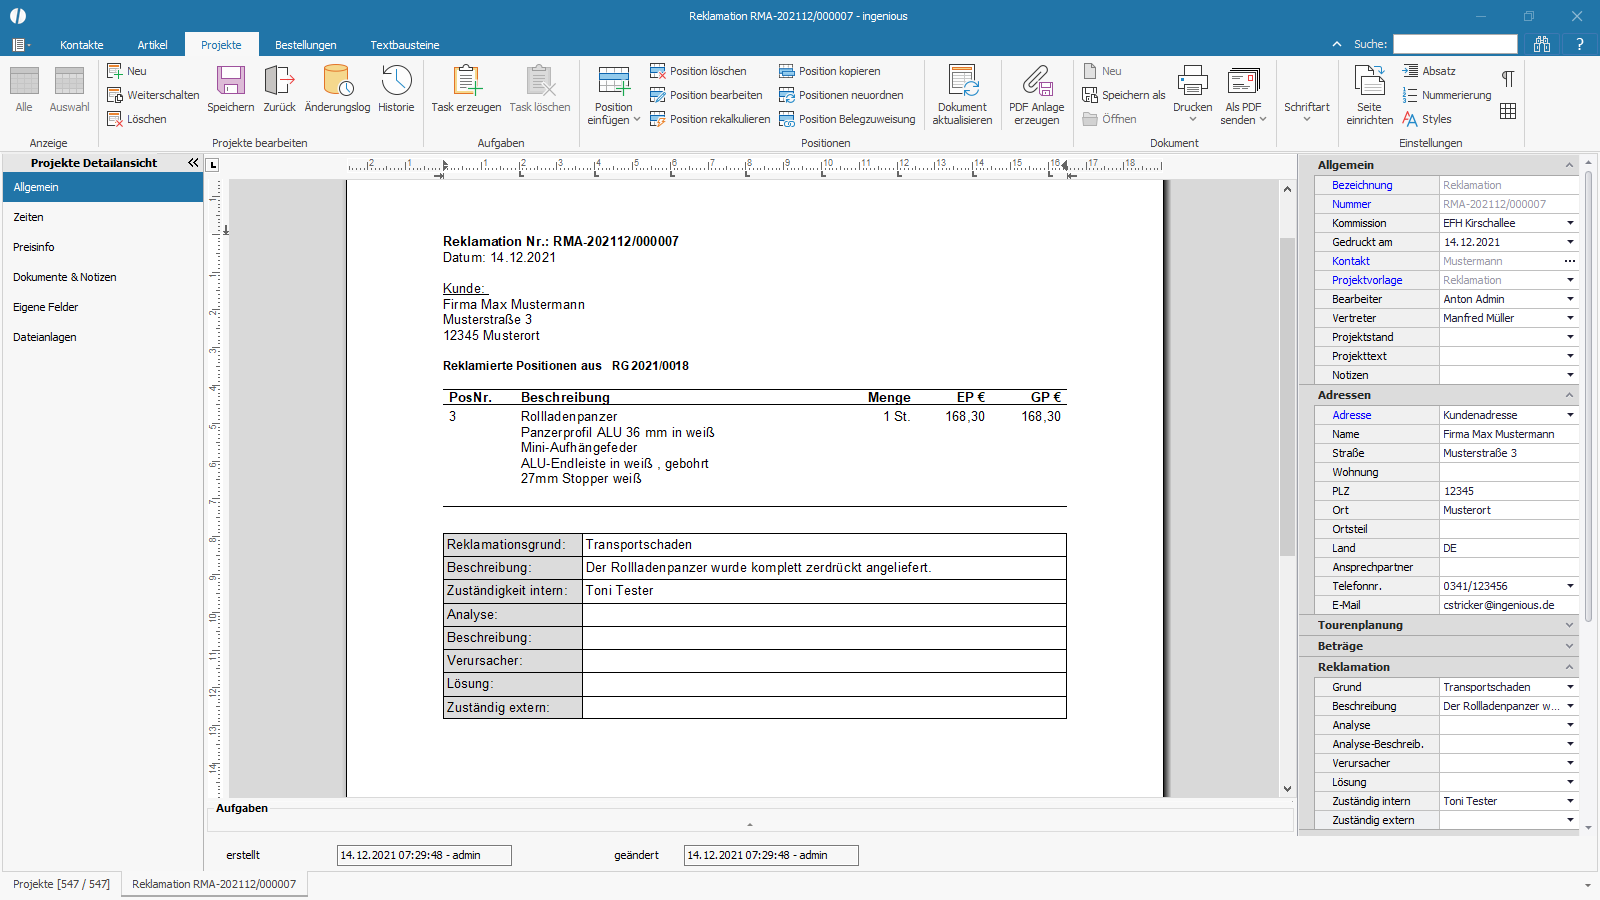Click the binoculars search icon
The image size is (1600, 900).
(1542, 44)
